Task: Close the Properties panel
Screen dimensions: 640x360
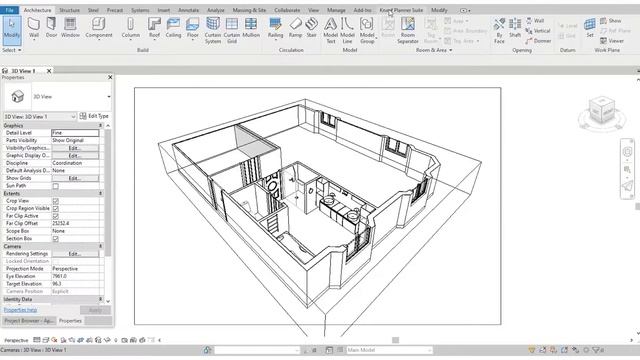Action: [x=110, y=77]
